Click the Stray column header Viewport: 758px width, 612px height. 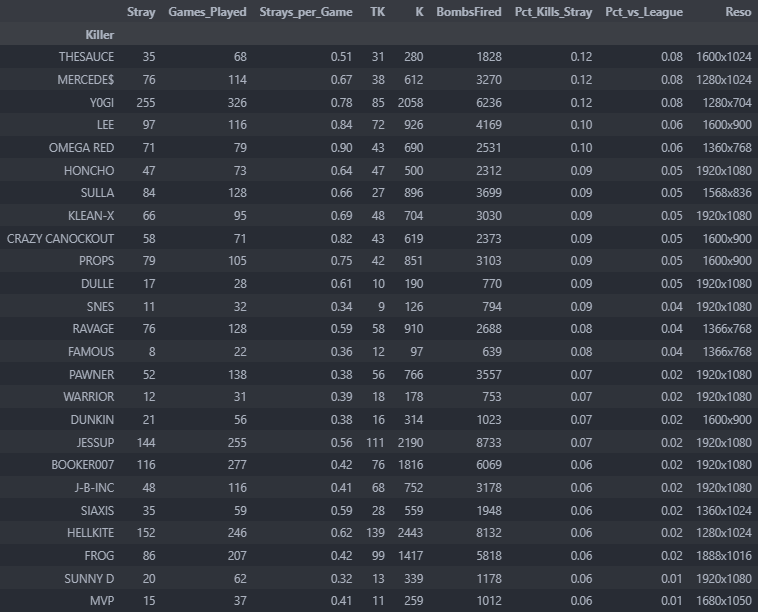coord(141,12)
